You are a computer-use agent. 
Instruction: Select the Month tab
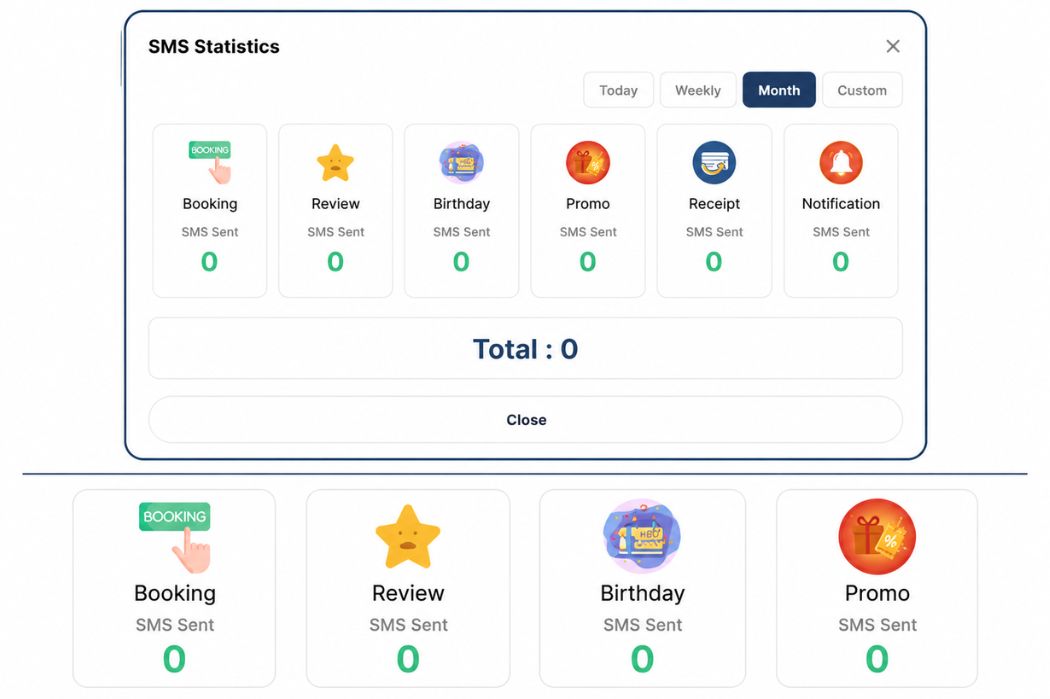[779, 90]
